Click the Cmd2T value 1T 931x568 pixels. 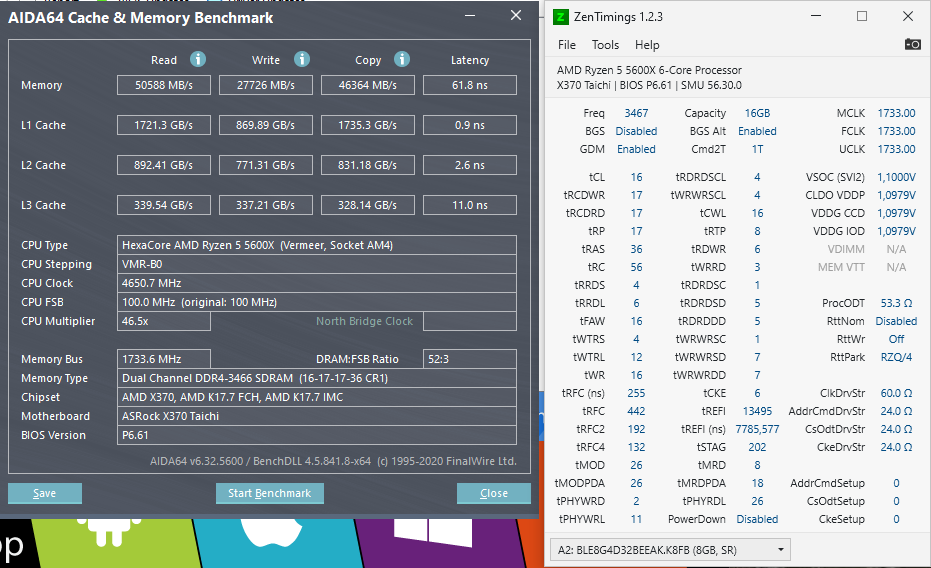(757, 149)
